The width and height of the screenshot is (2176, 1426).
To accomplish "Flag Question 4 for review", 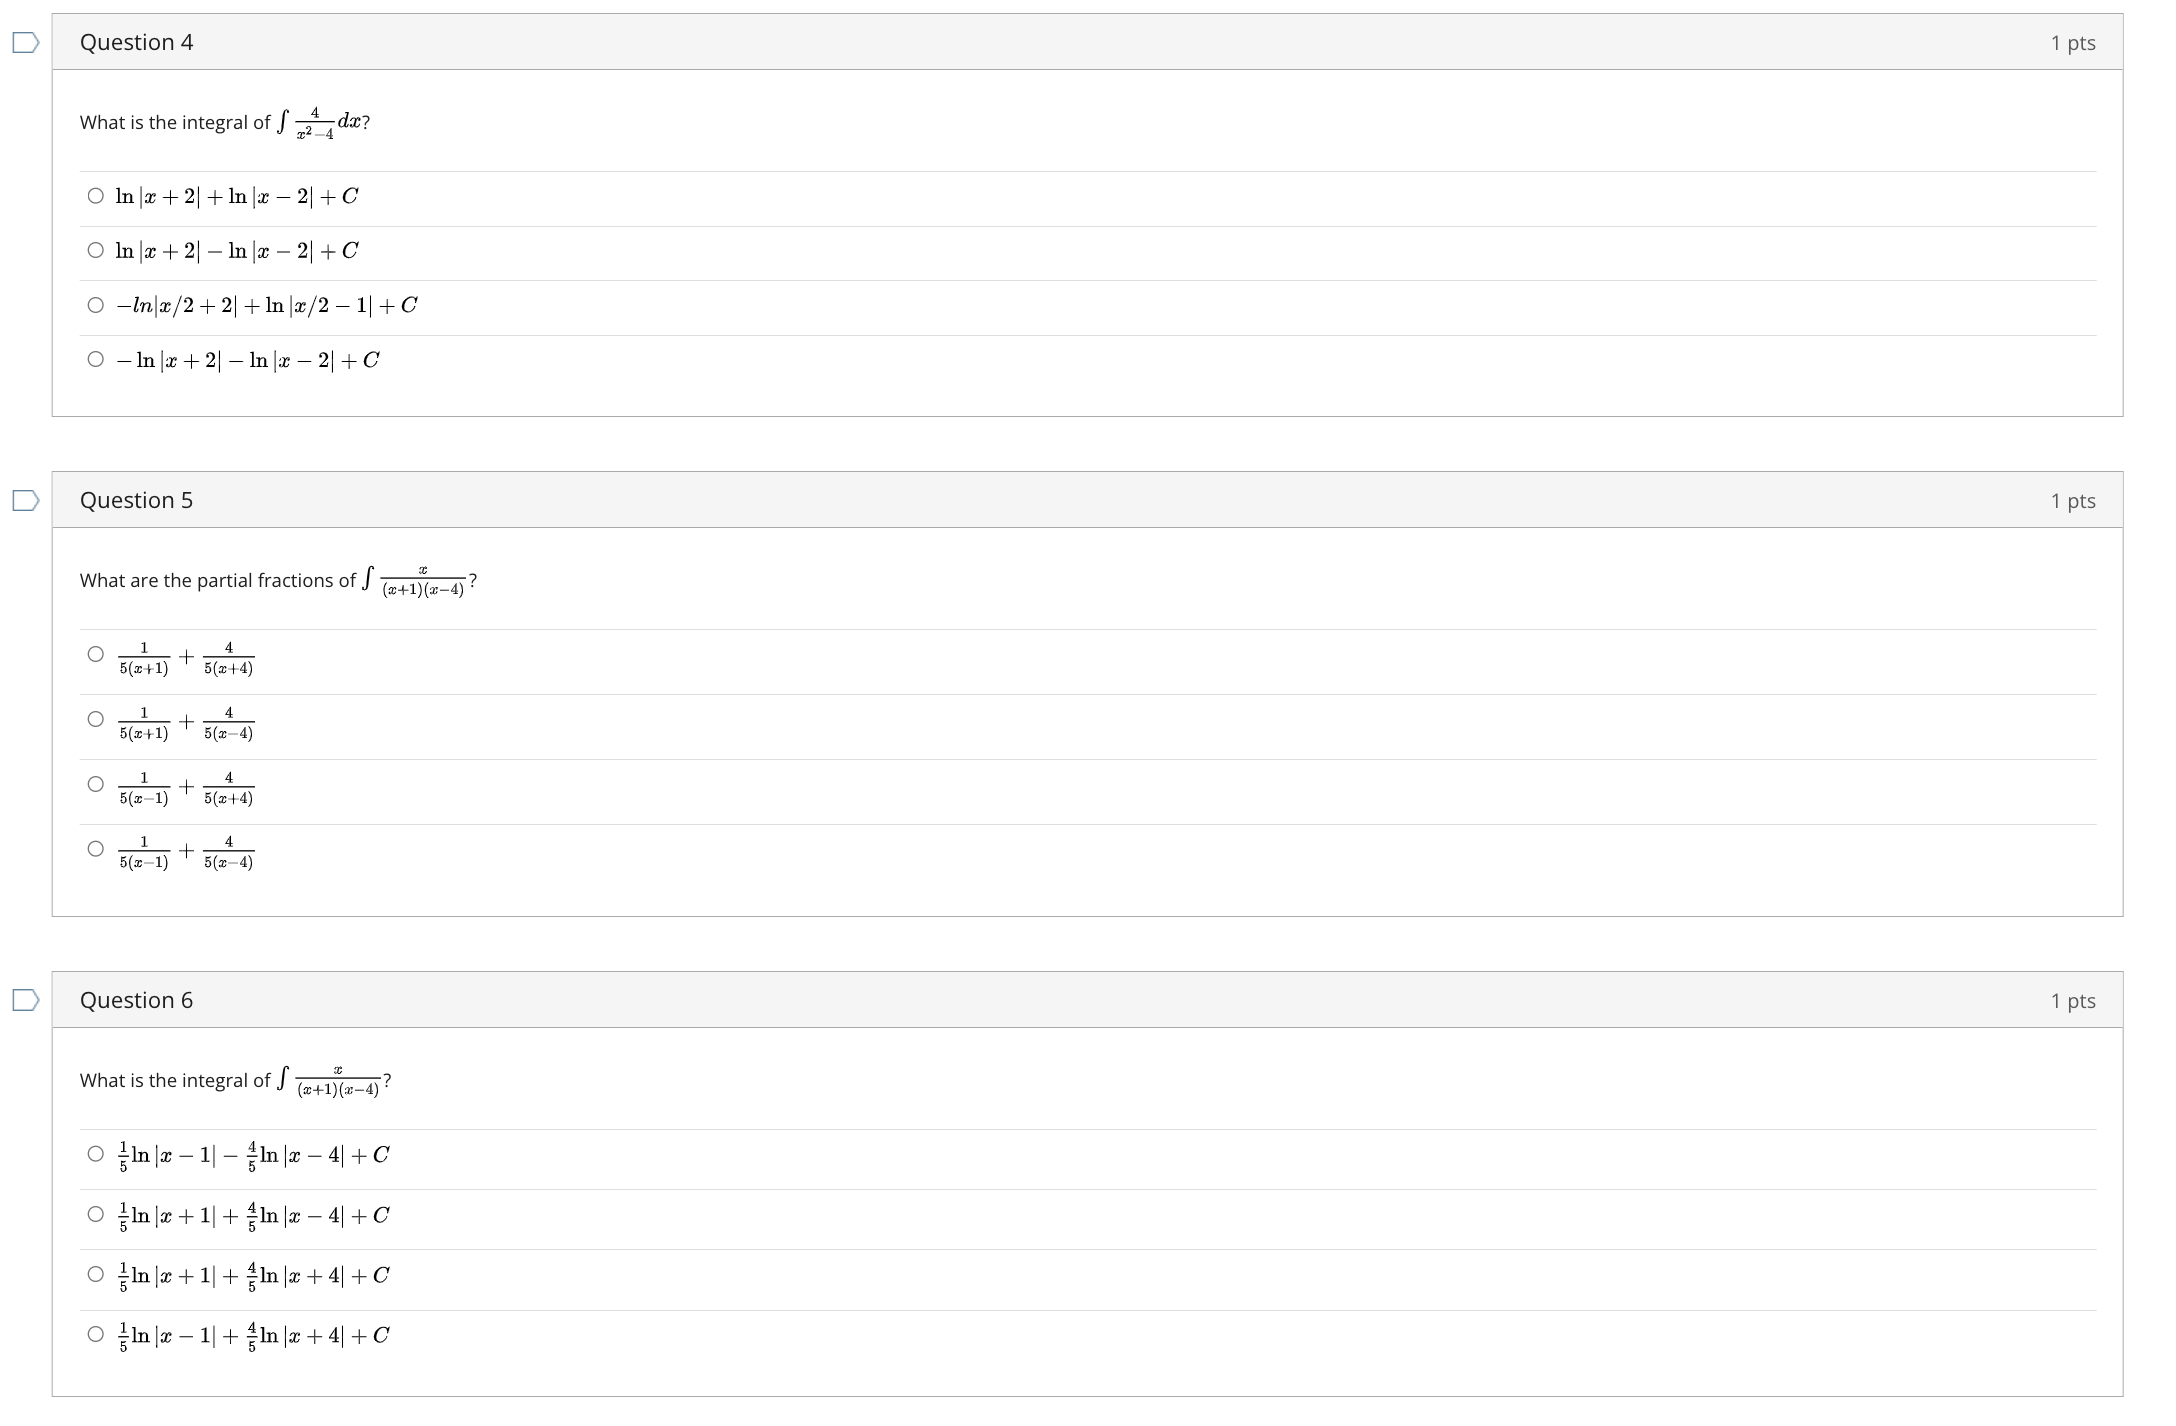I will coord(24,42).
